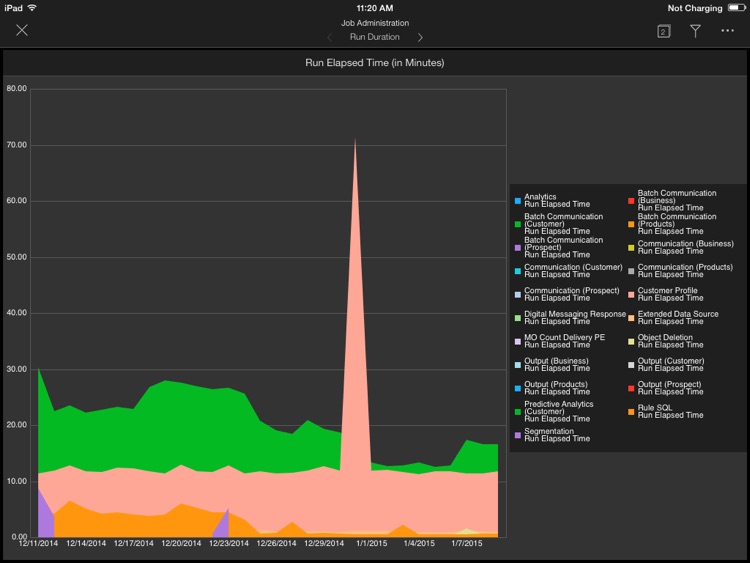750x563 pixels.
Task: Tap the MO Count Delivery PE label
Action: click(x=564, y=341)
